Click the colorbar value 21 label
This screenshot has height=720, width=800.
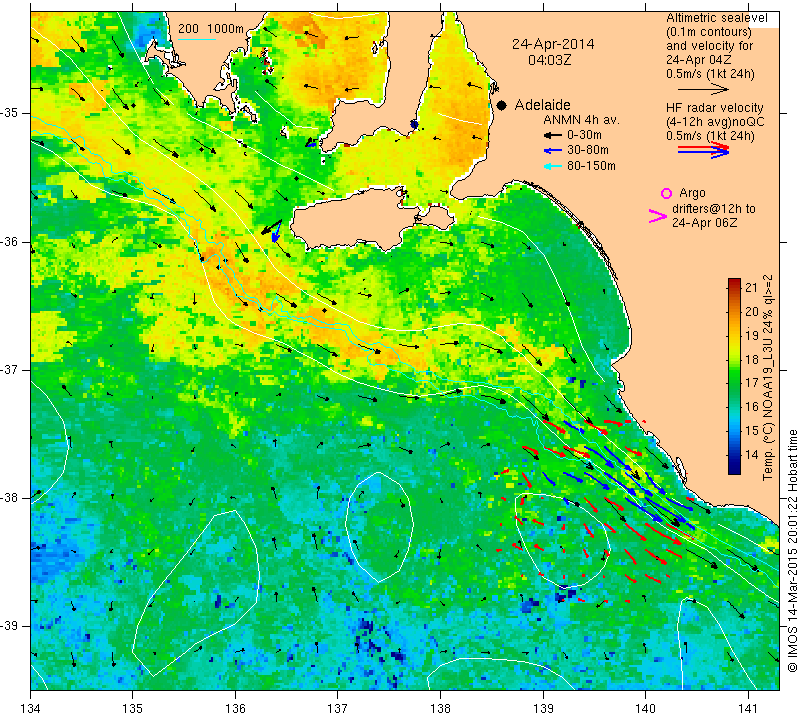coord(751,287)
